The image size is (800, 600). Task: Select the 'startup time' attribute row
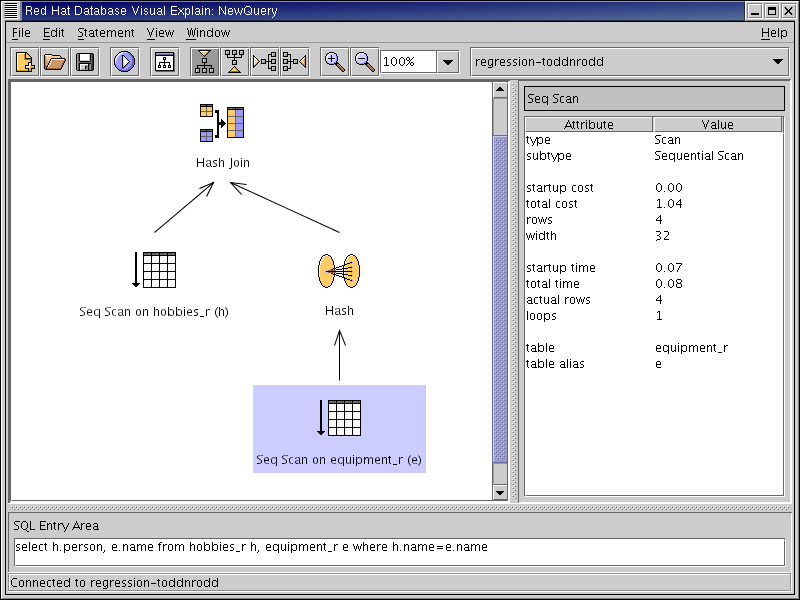pyautogui.click(x=654, y=268)
